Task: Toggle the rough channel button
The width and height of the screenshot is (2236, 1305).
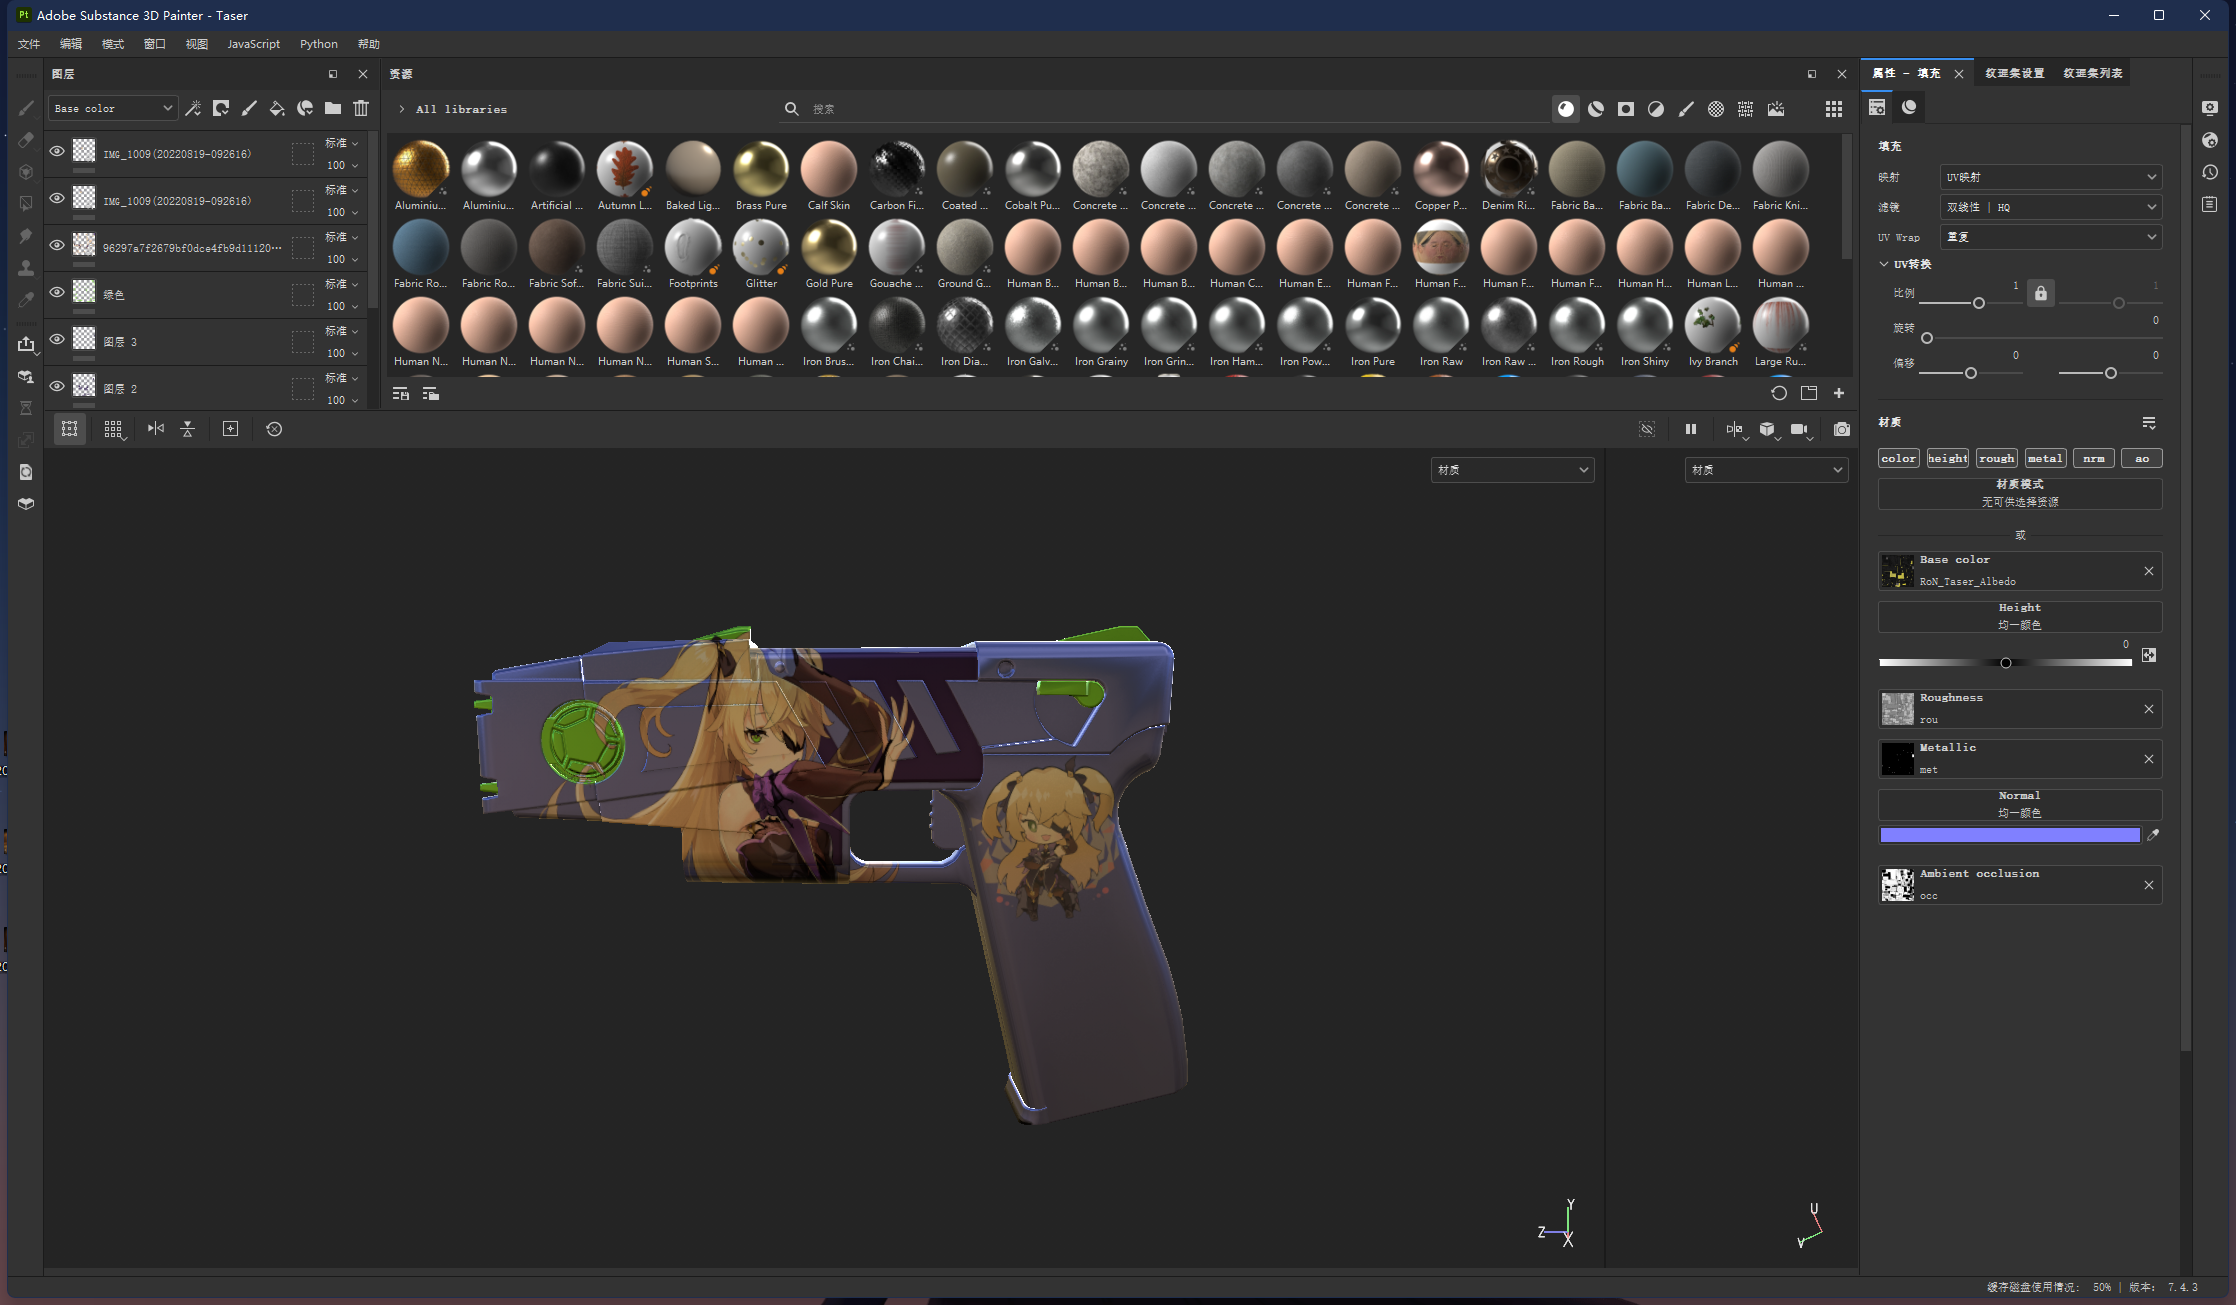Action: pos(1996,458)
